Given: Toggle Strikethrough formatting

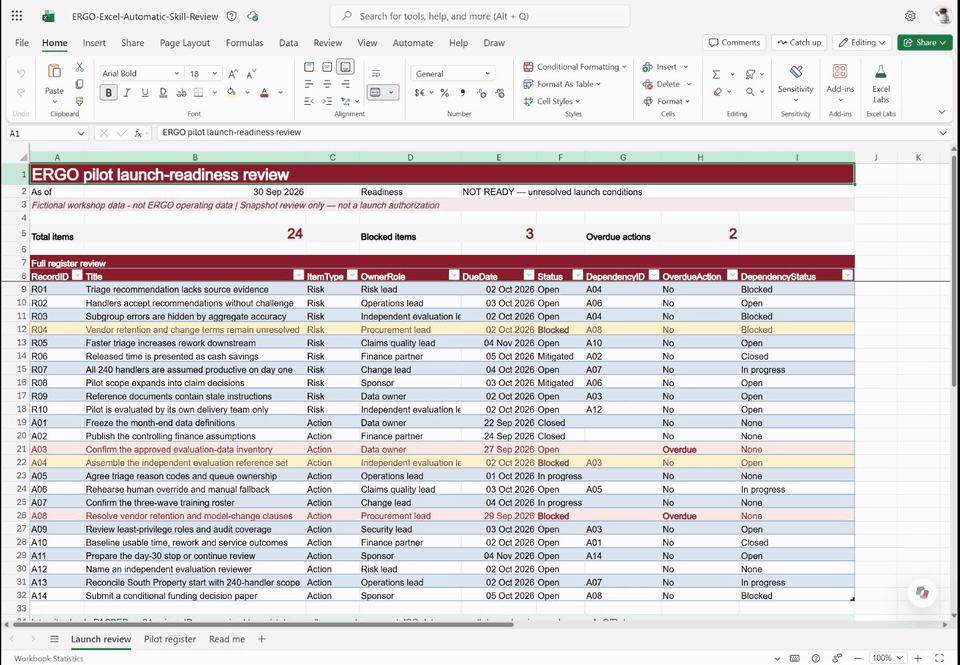Looking at the screenshot, I should 181,92.
